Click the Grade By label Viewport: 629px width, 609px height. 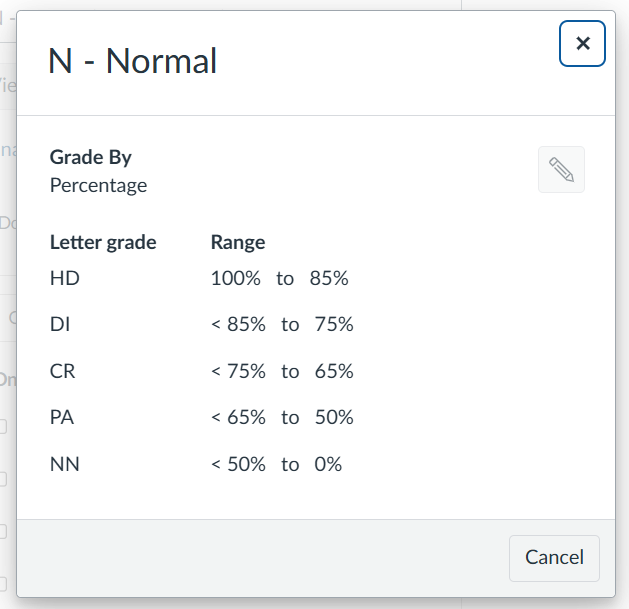tap(90, 157)
